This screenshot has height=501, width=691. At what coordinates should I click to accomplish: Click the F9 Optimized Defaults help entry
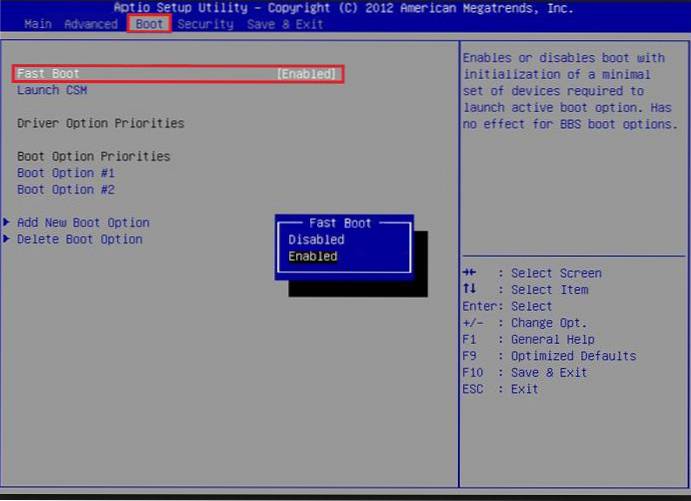tap(549, 357)
